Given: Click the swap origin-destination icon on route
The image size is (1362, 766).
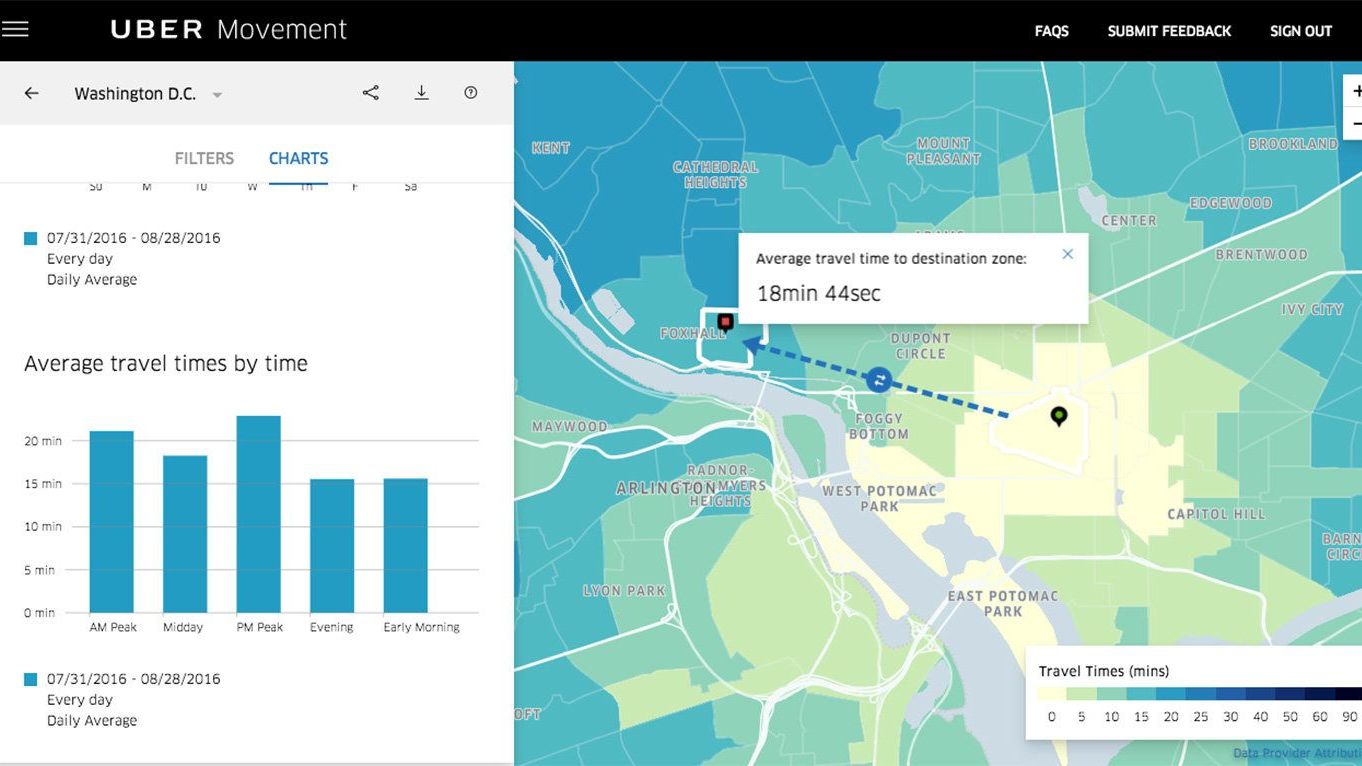Looking at the screenshot, I should 879,379.
